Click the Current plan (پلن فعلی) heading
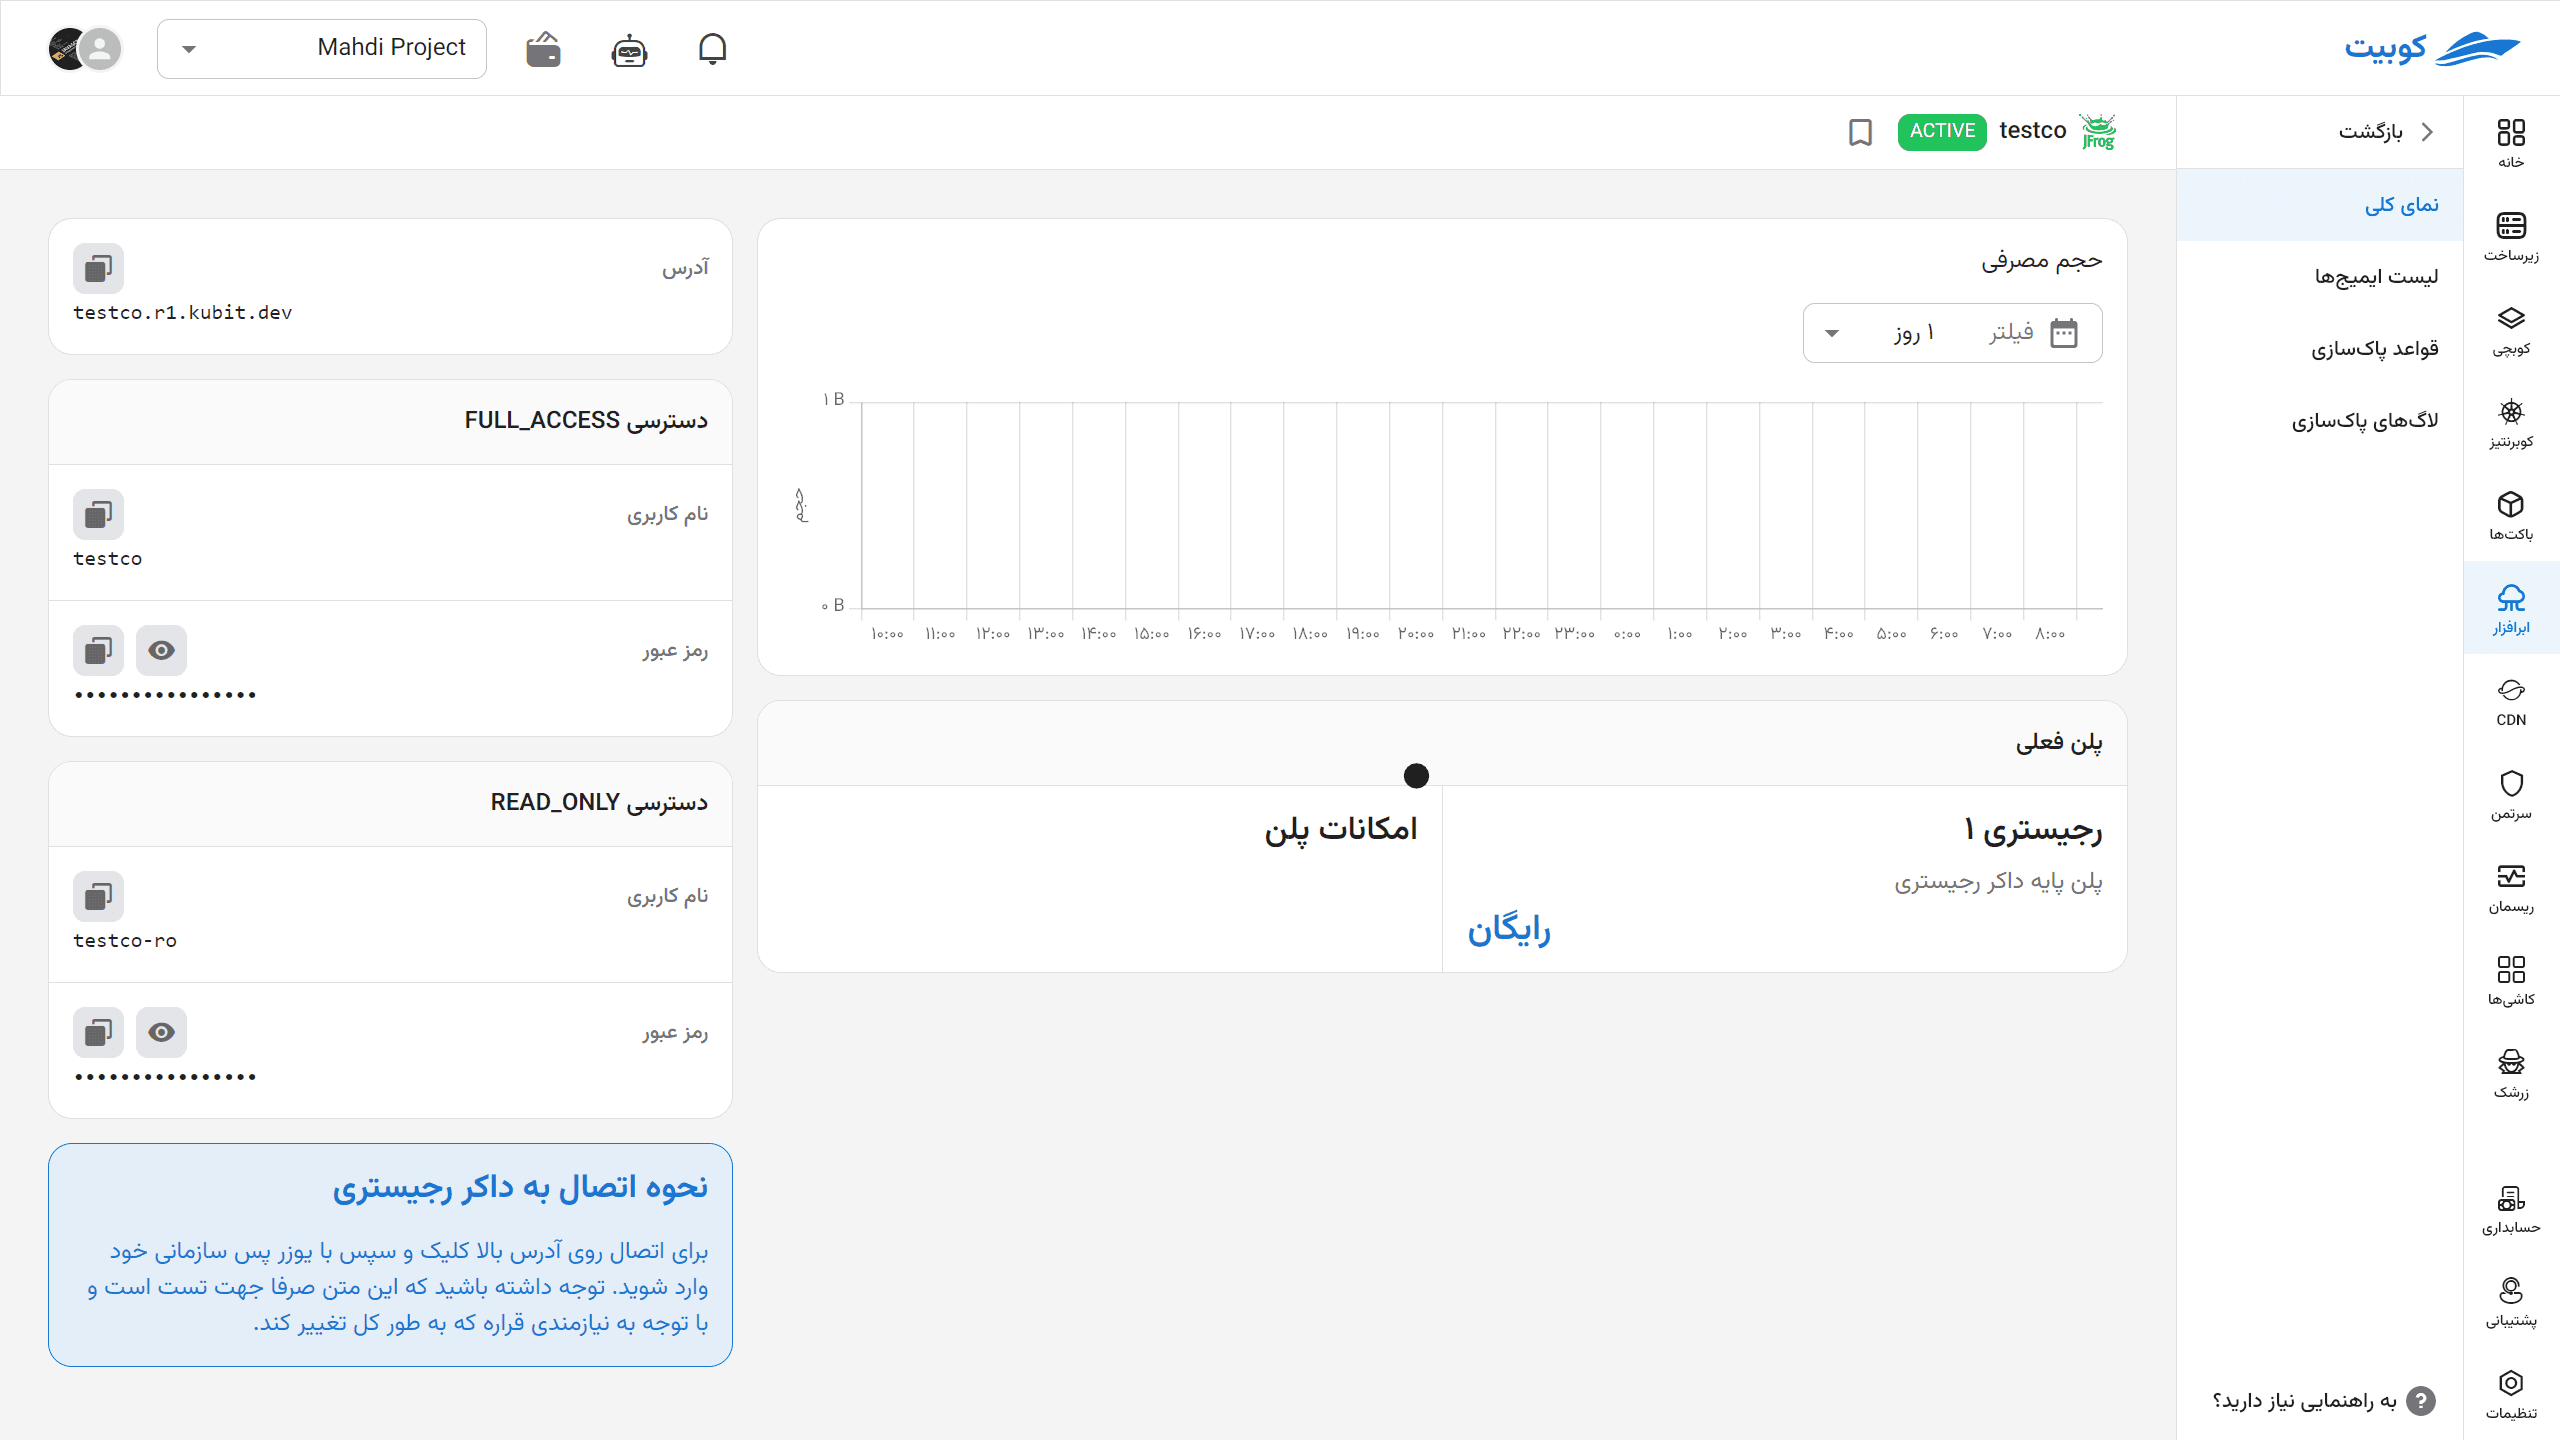This screenshot has width=2560, height=1440. 2059,742
